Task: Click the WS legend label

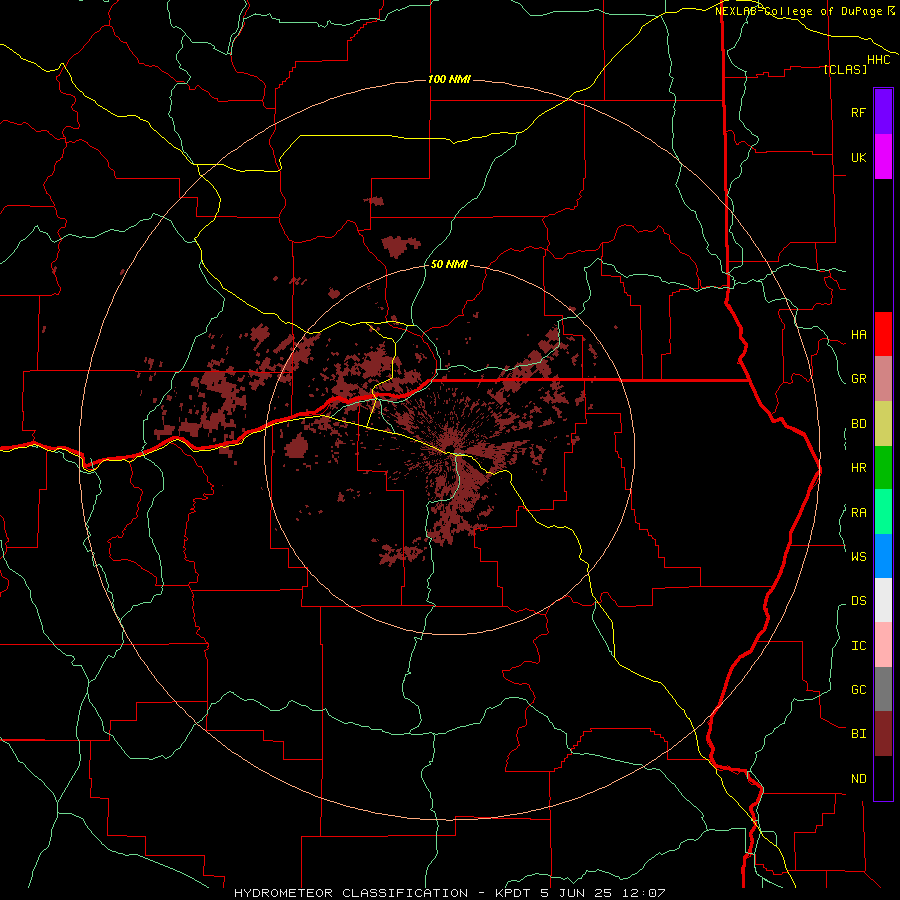Action: coord(858,556)
